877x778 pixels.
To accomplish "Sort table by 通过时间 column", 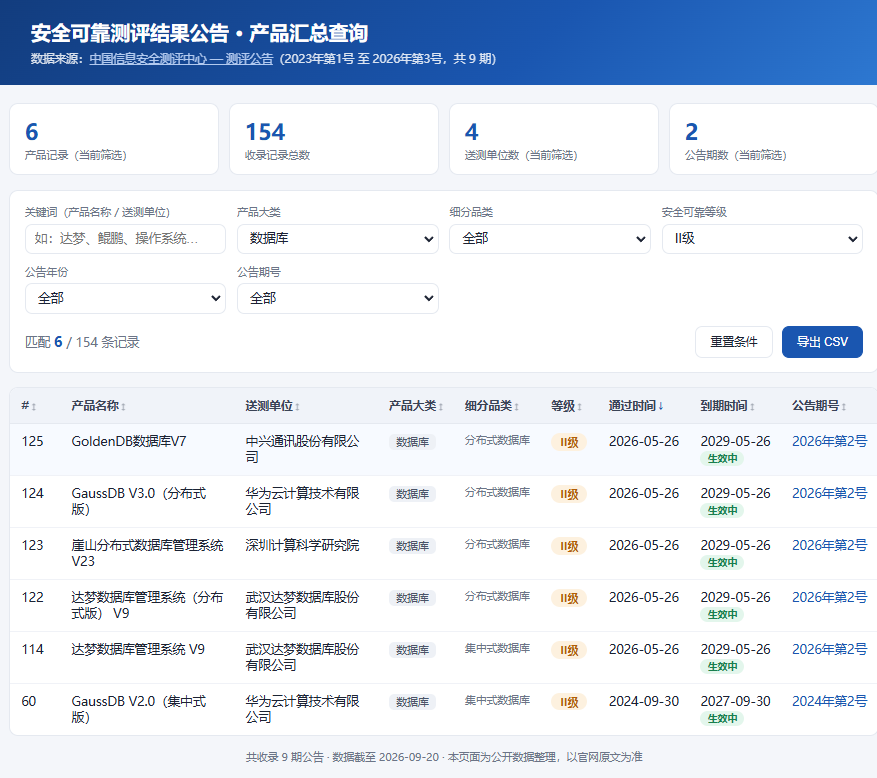I will 636,406.
